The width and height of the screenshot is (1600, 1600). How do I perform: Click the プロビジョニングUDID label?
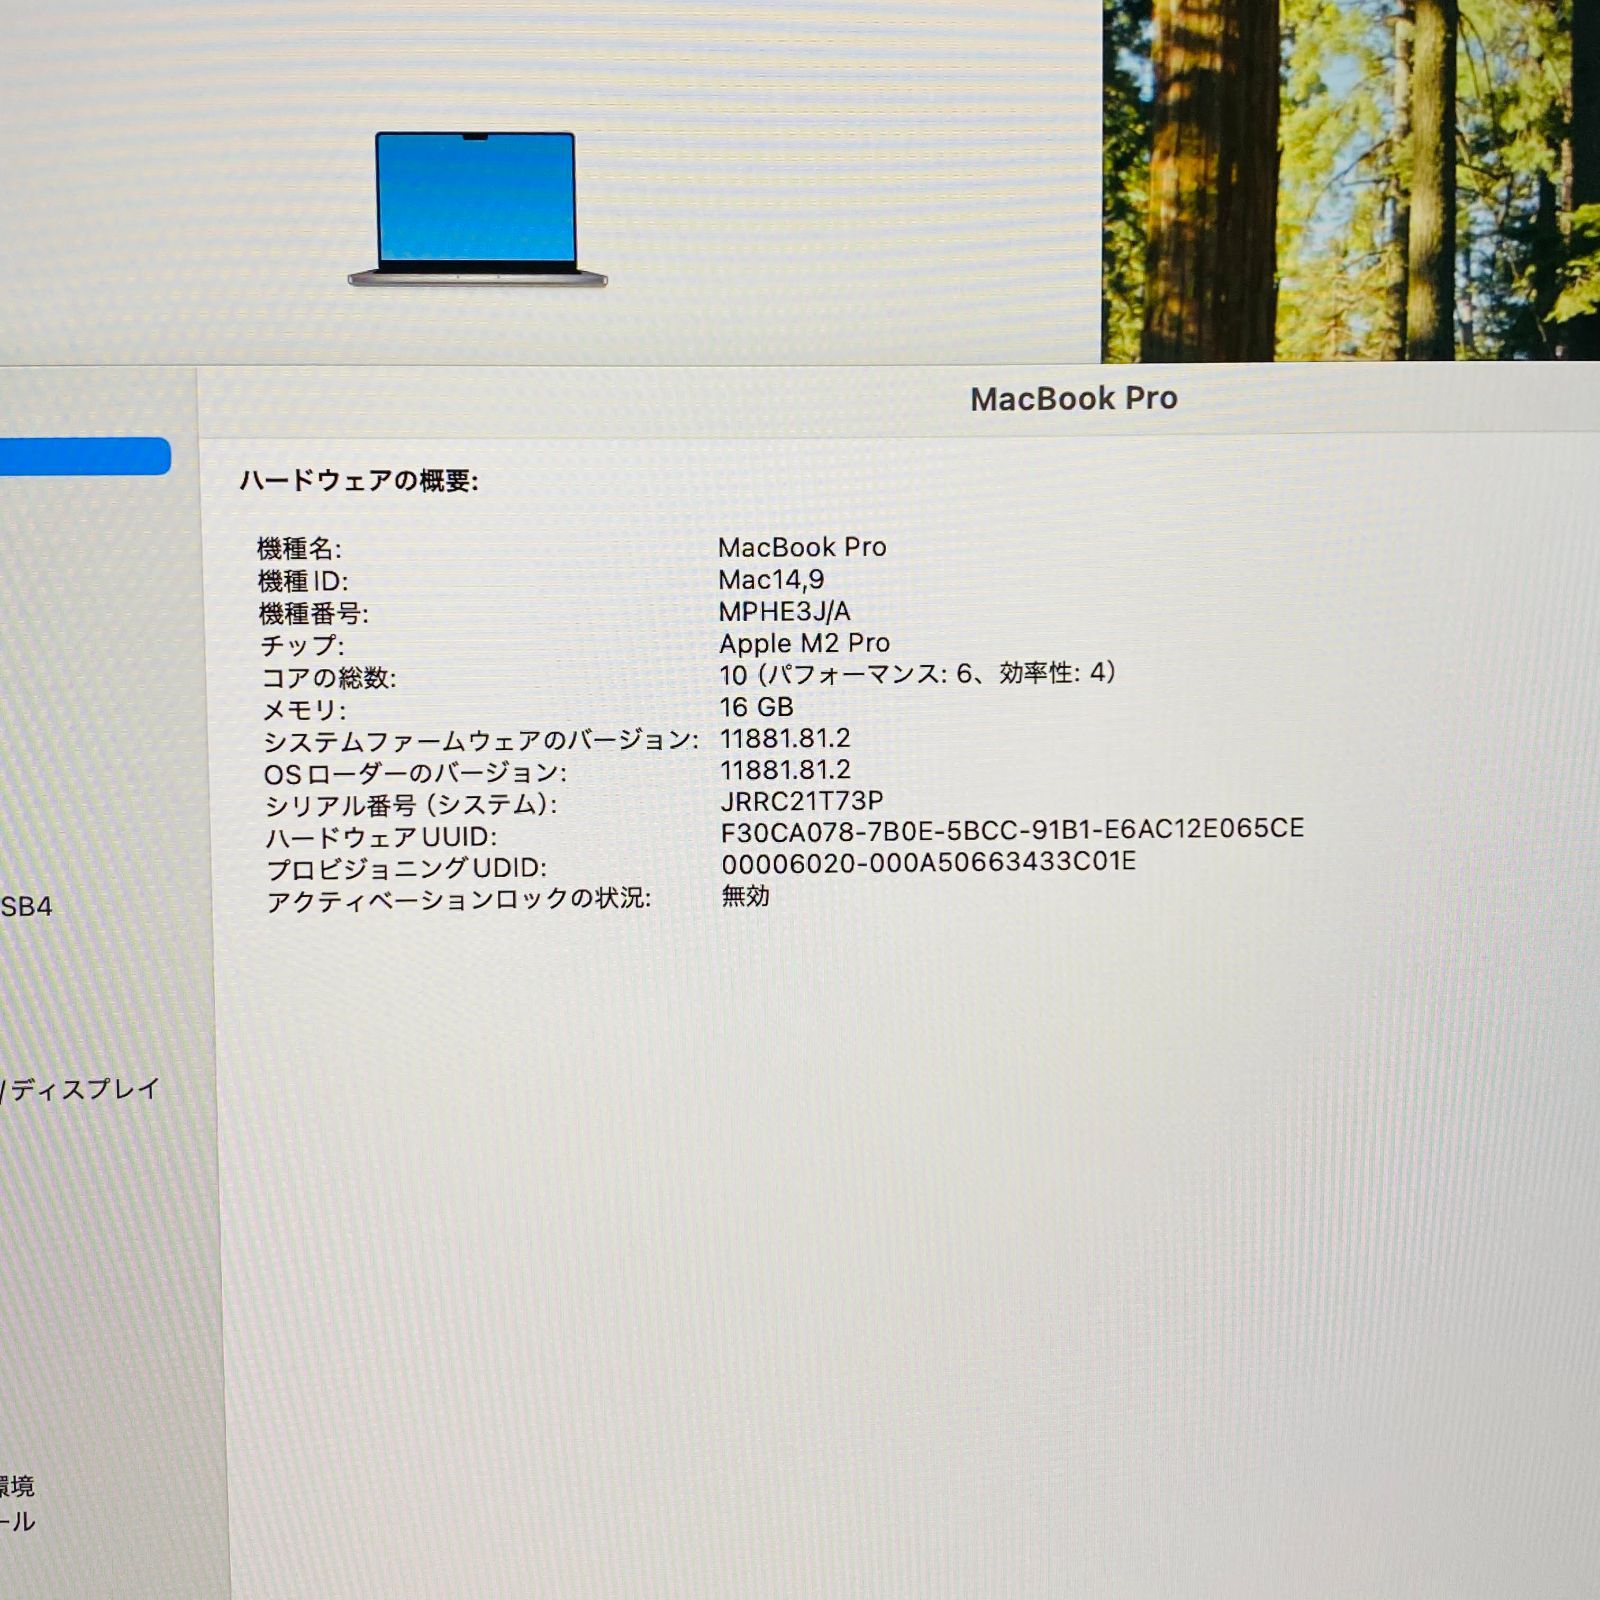[407, 869]
